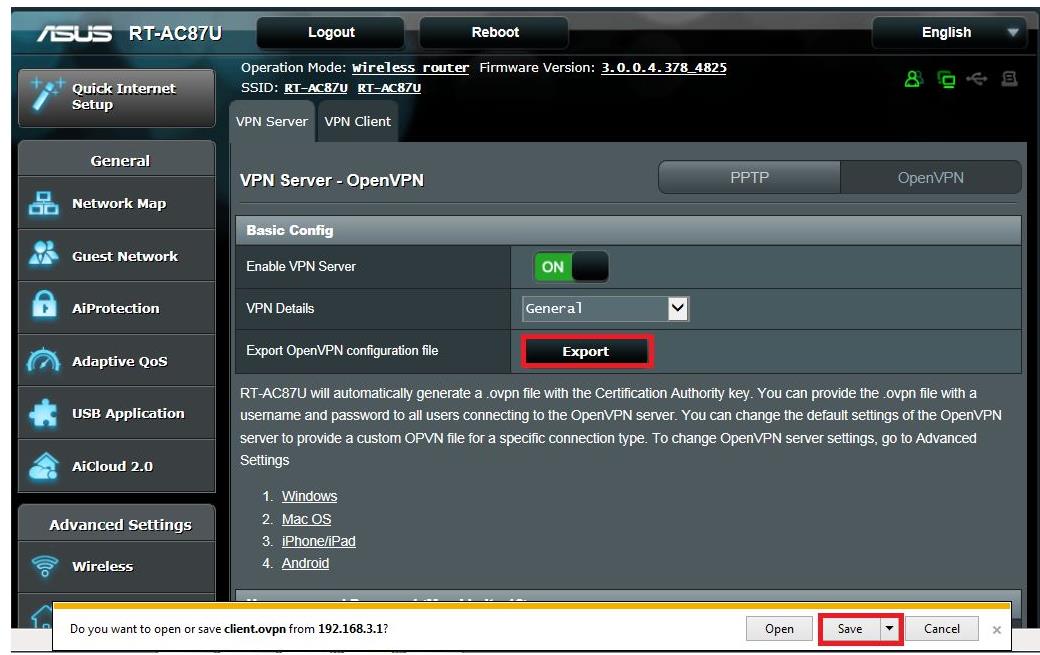The width and height of the screenshot is (1040, 655).
Task: Open the iPhone/iPad setup instructions link
Action: click(318, 541)
